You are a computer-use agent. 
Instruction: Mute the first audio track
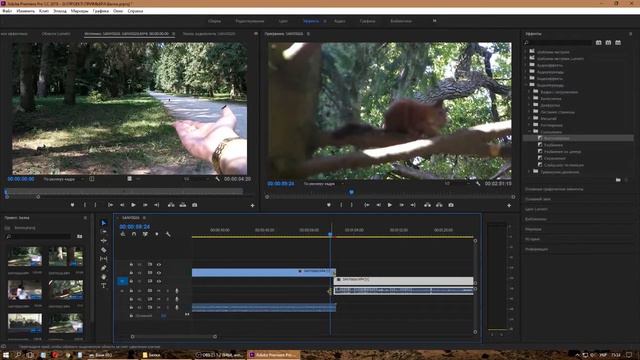point(159,291)
